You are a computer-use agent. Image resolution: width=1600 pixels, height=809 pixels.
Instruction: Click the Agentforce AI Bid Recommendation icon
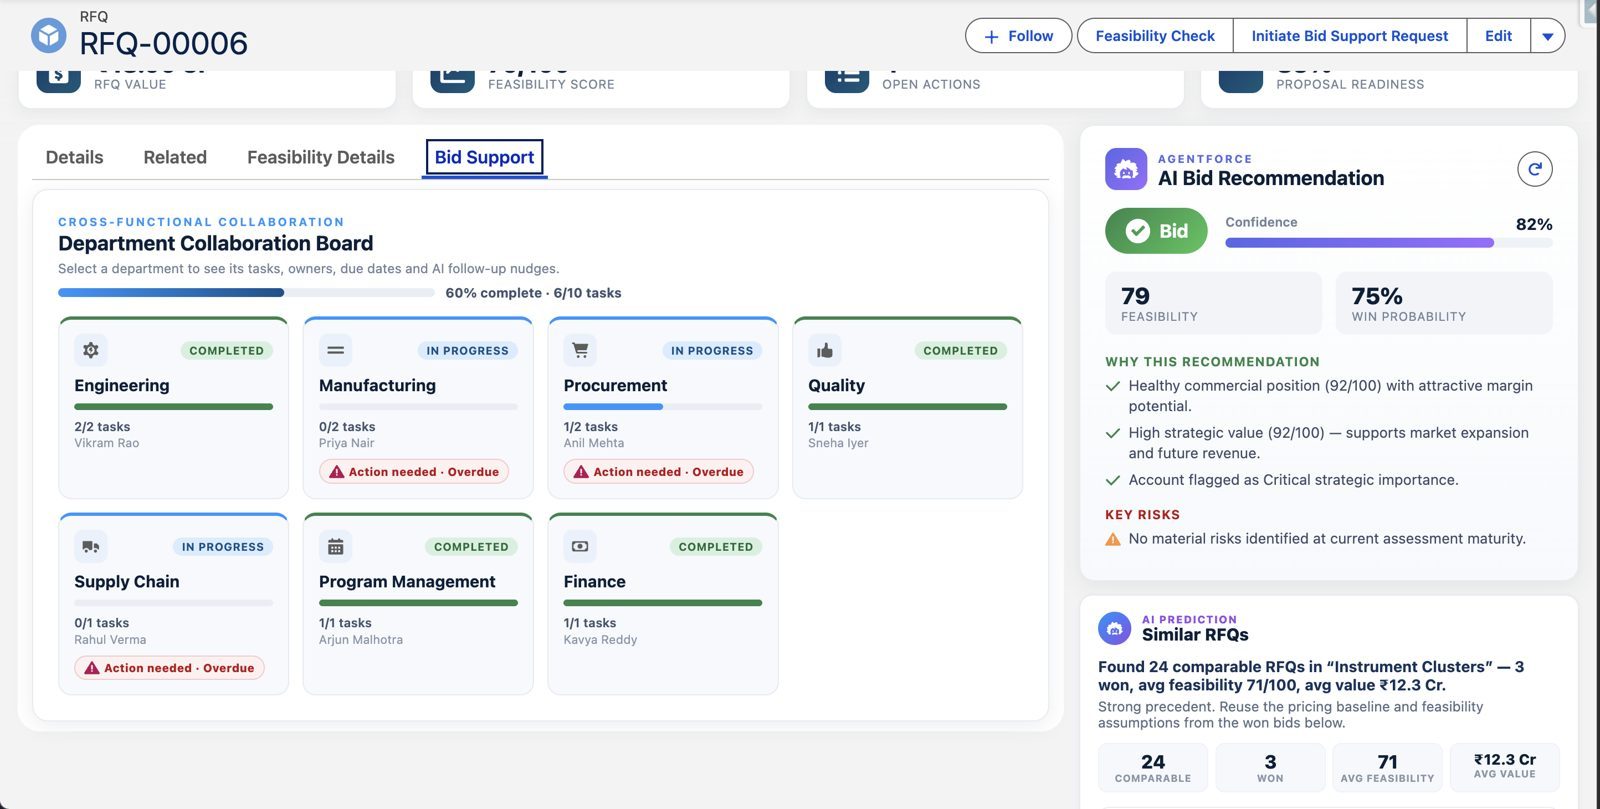pyautogui.click(x=1126, y=169)
